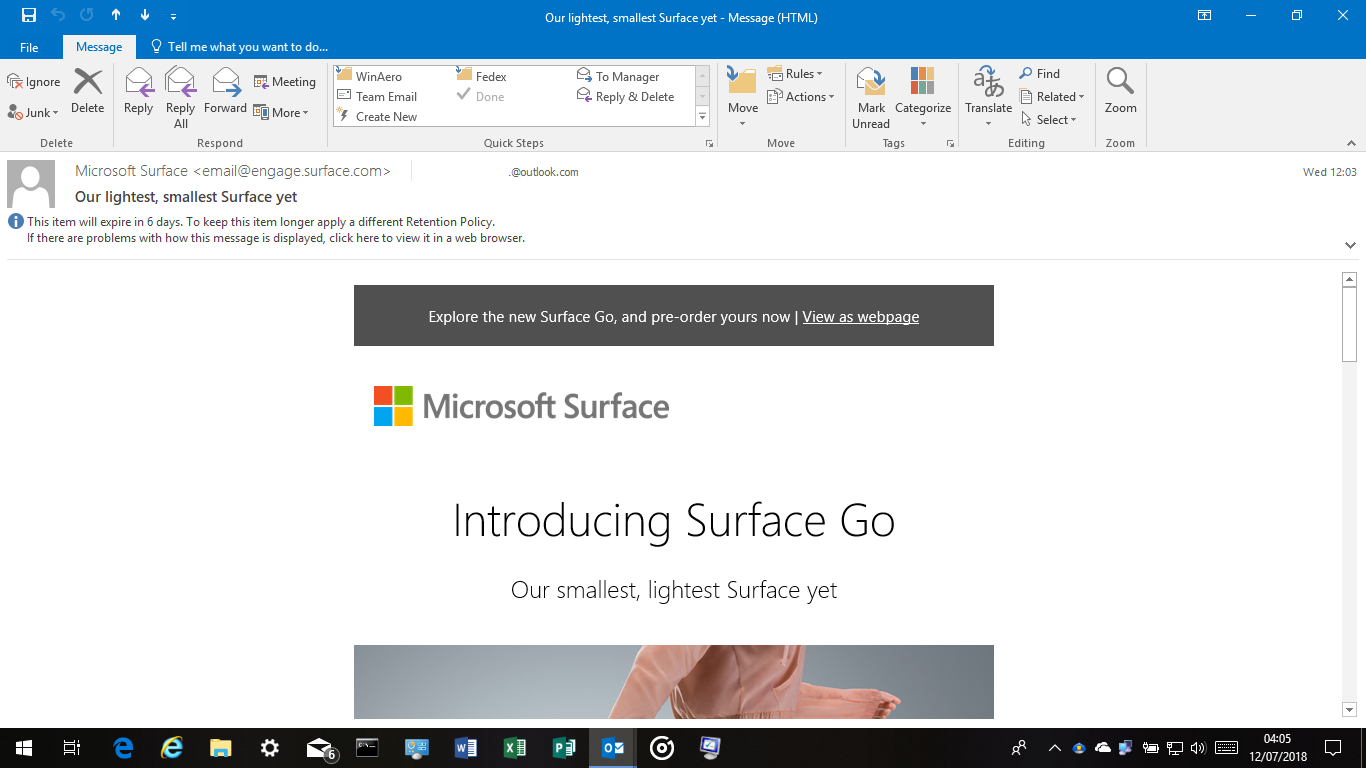Screen dimensions: 1366x768
Task: Click the Redo arrow in title bar
Action: (87, 15)
